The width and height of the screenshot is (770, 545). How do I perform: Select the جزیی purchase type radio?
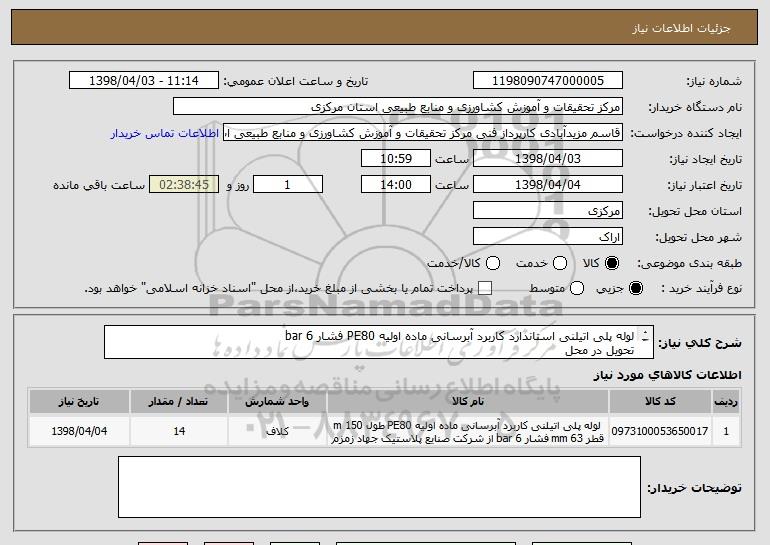click(635, 289)
